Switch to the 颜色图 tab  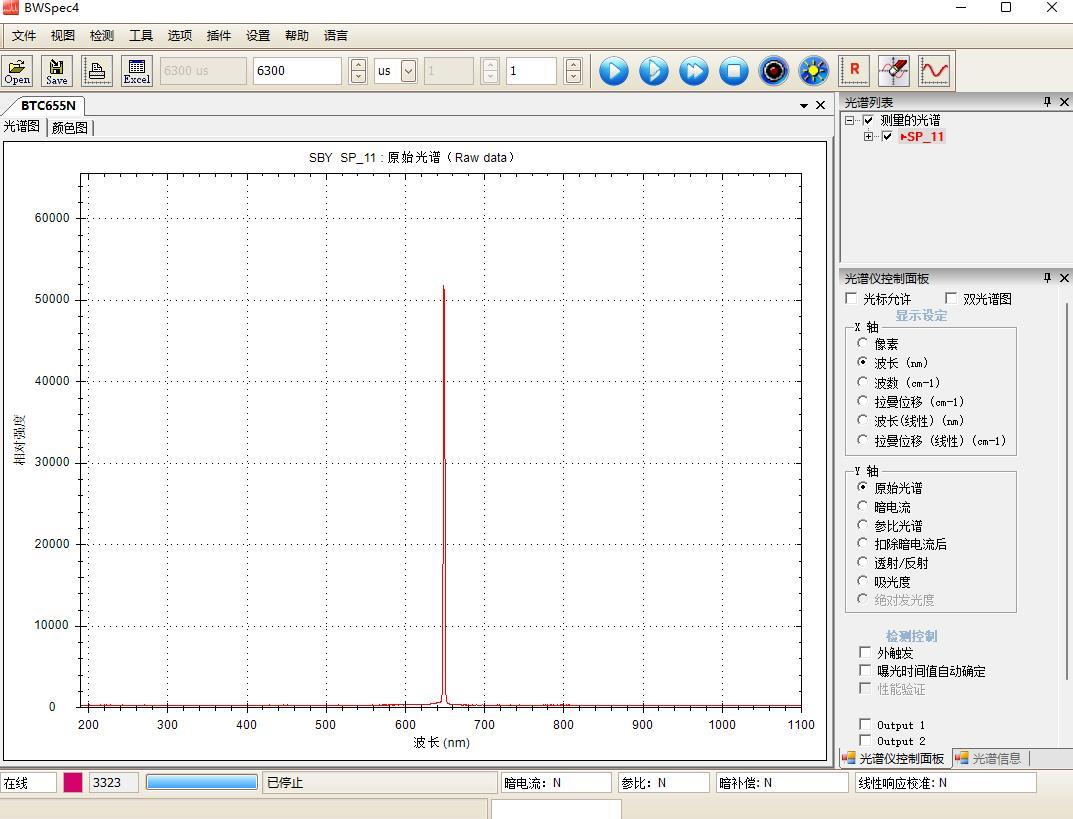pyautogui.click(x=70, y=128)
